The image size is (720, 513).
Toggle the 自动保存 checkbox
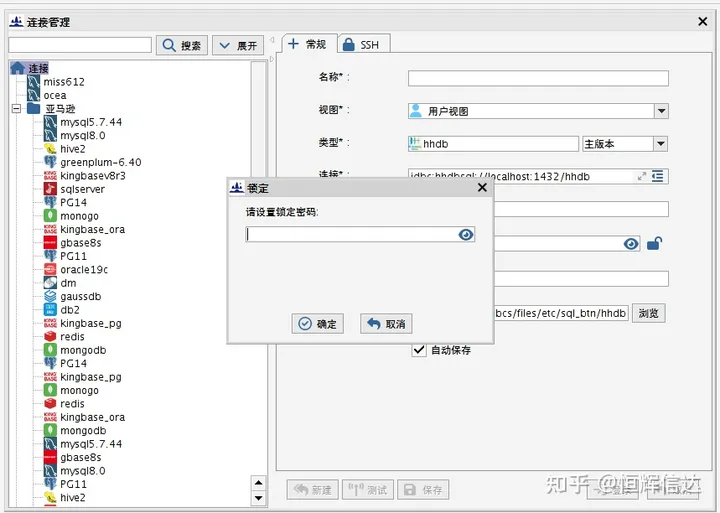coord(419,350)
